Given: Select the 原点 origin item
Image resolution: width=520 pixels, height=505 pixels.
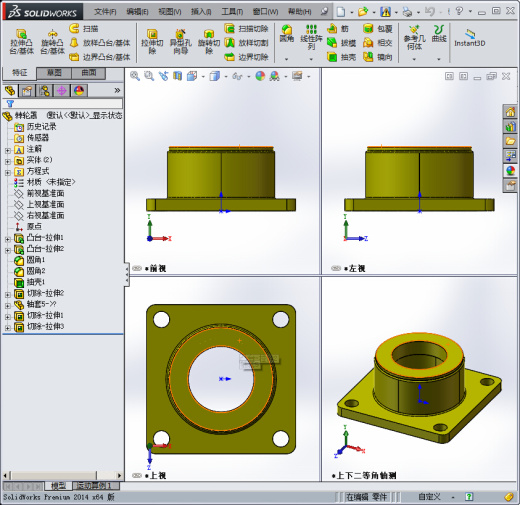Looking at the screenshot, I should coord(28,227).
